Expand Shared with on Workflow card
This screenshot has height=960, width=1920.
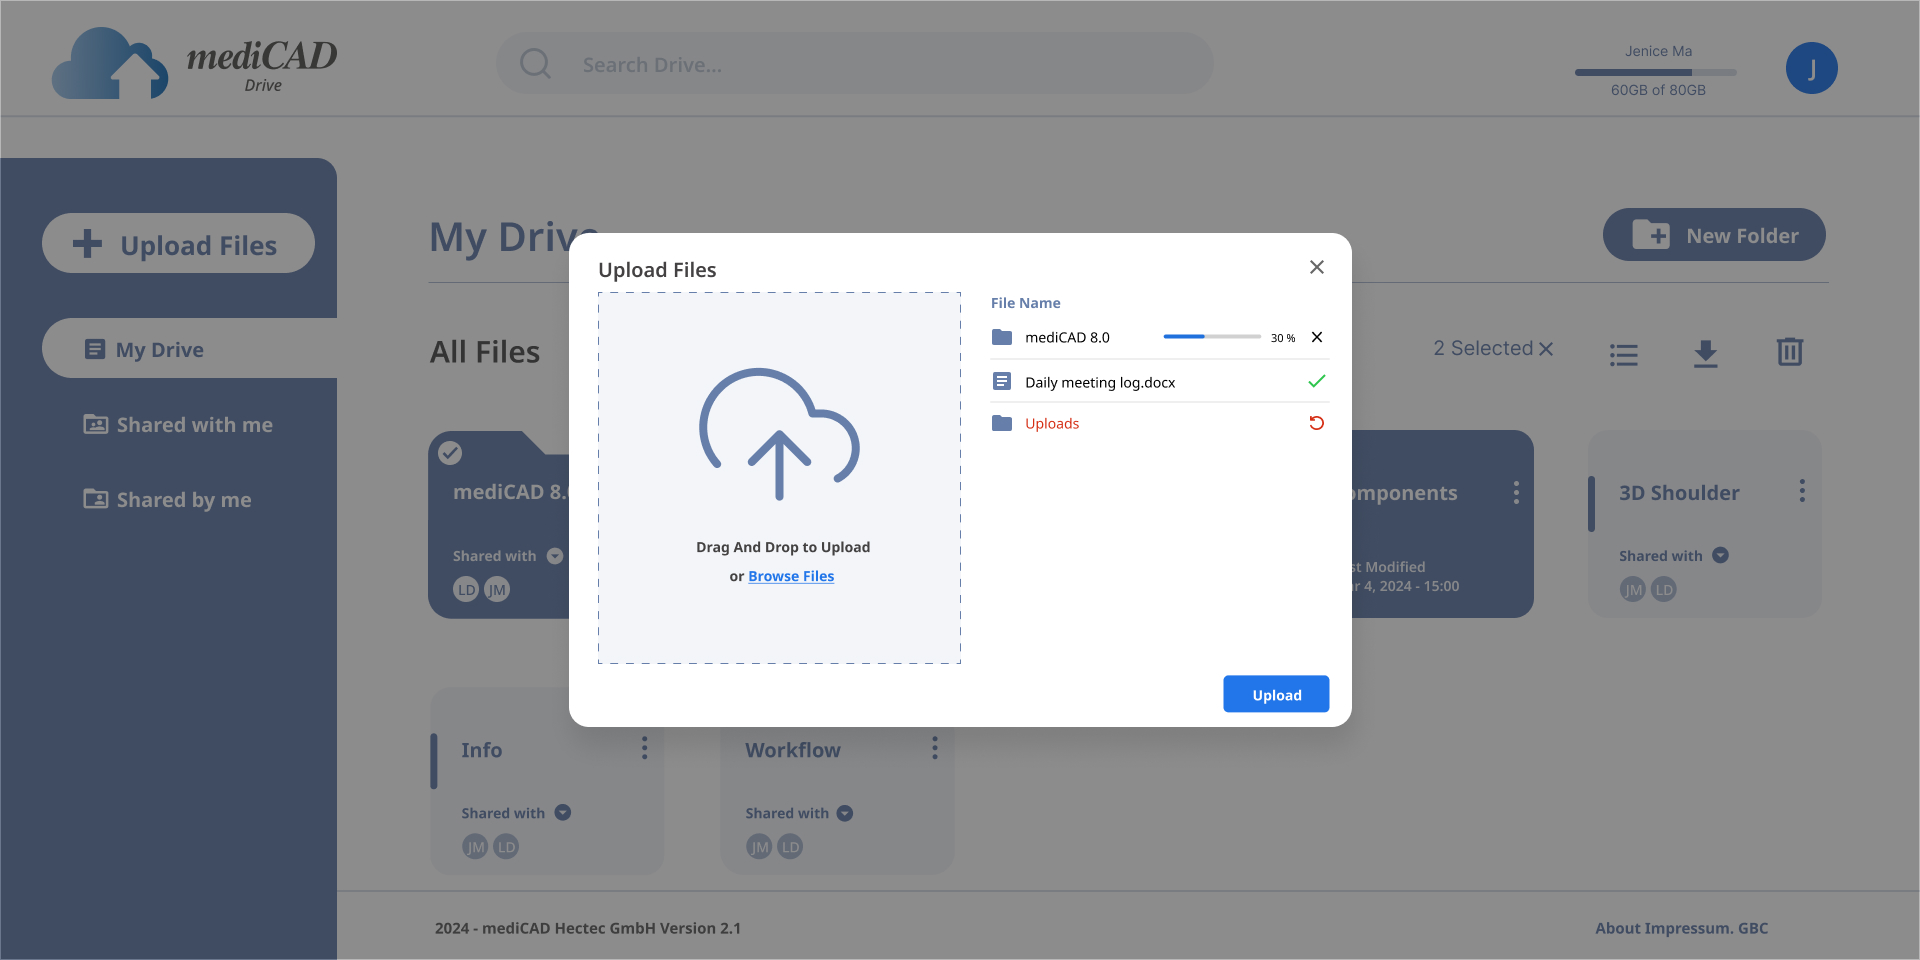[845, 813]
